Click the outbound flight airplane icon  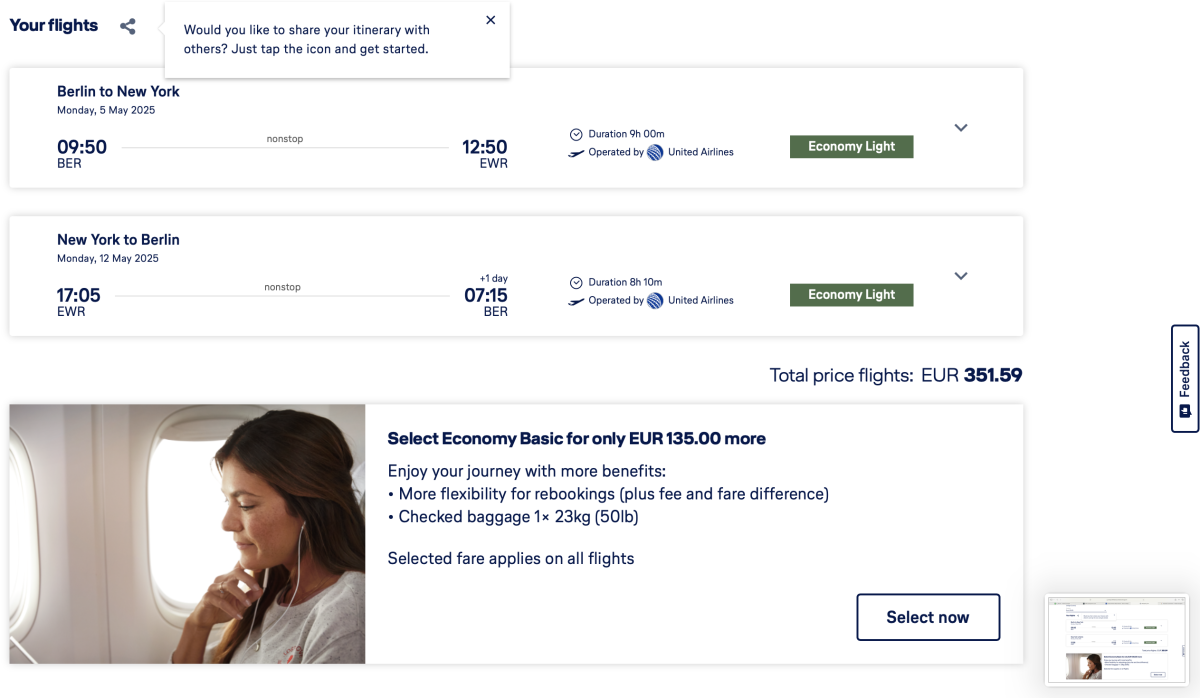(576, 153)
